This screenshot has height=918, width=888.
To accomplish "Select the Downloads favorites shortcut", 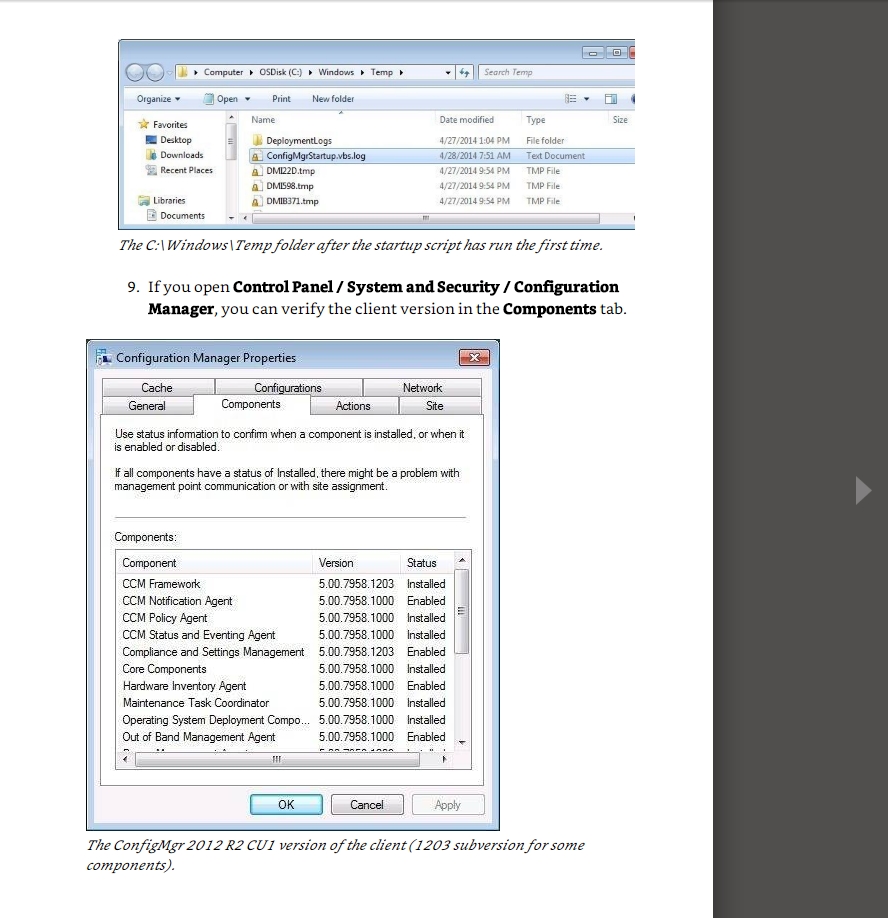I will [181, 155].
